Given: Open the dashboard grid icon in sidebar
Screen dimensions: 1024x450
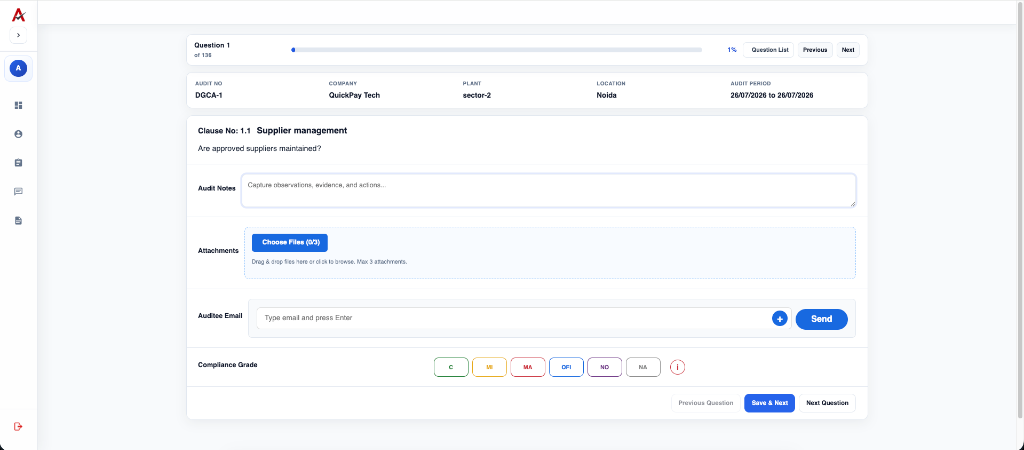Looking at the screenshot, I should point(18,105).
